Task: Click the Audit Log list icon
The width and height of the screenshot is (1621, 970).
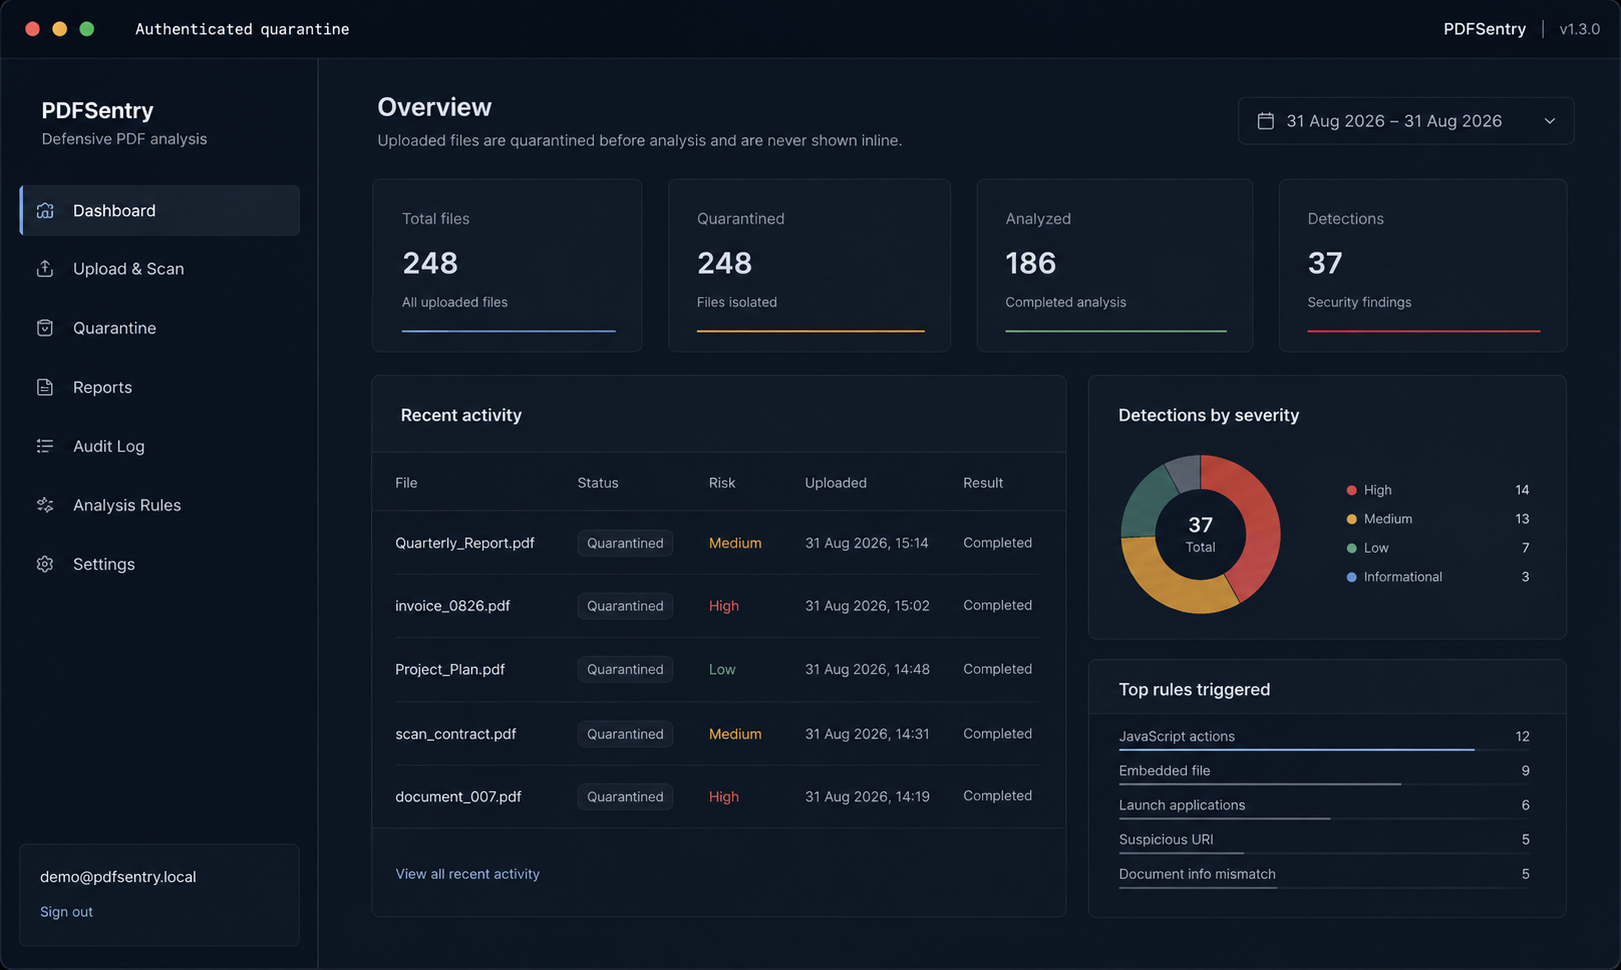Action: tap(45, 446)
